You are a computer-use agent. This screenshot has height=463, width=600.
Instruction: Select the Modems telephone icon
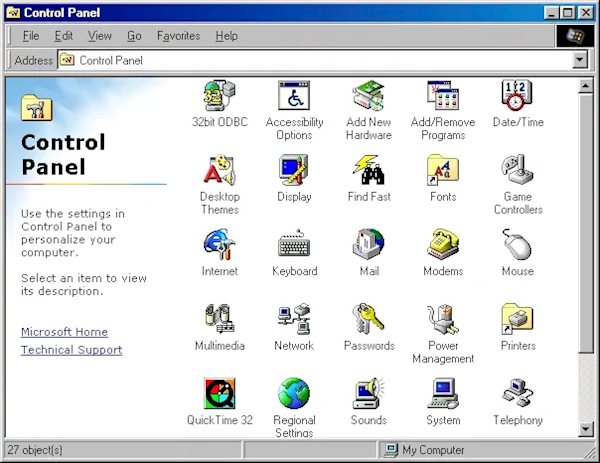coord(443,245)
